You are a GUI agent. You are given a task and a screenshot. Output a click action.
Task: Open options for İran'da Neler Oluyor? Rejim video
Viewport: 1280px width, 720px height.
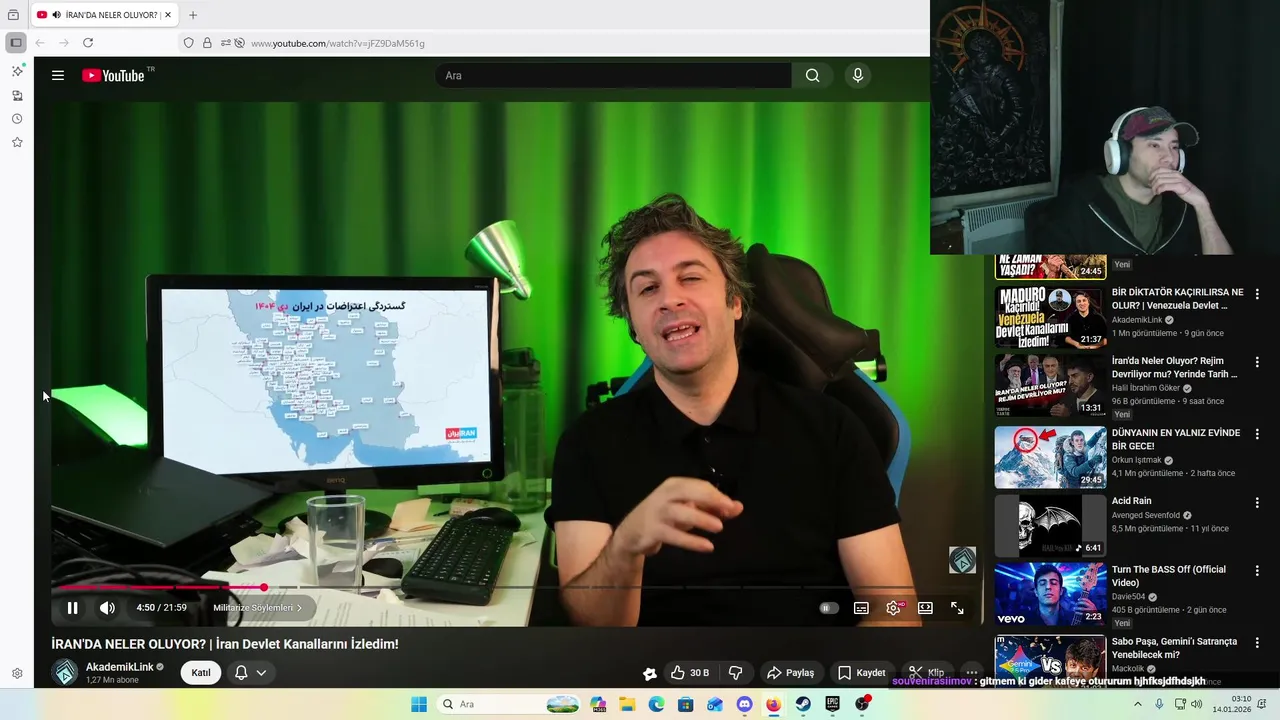pos(1257,362)
